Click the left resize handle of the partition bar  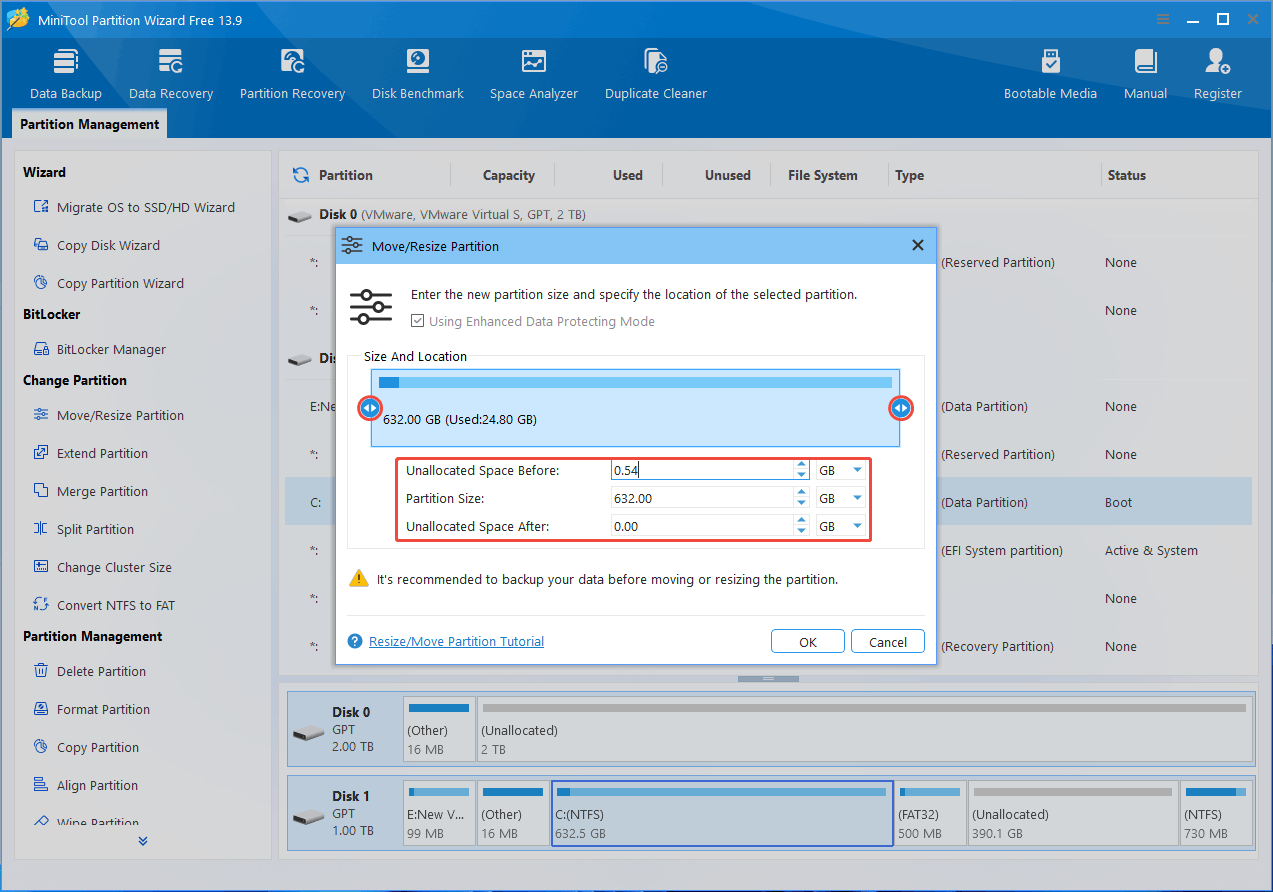click(370, 407)
